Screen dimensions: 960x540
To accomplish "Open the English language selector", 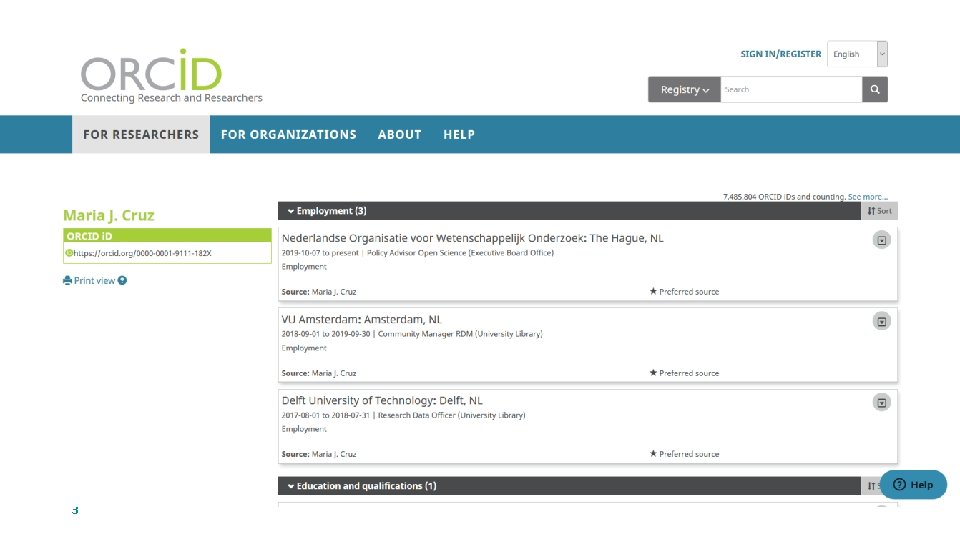I will click(x=857, y=54).
